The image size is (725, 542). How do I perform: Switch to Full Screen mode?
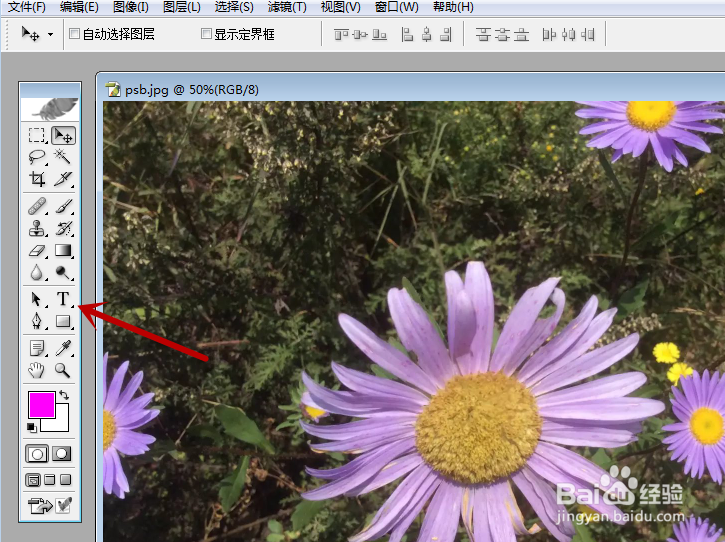pos(66,480)
